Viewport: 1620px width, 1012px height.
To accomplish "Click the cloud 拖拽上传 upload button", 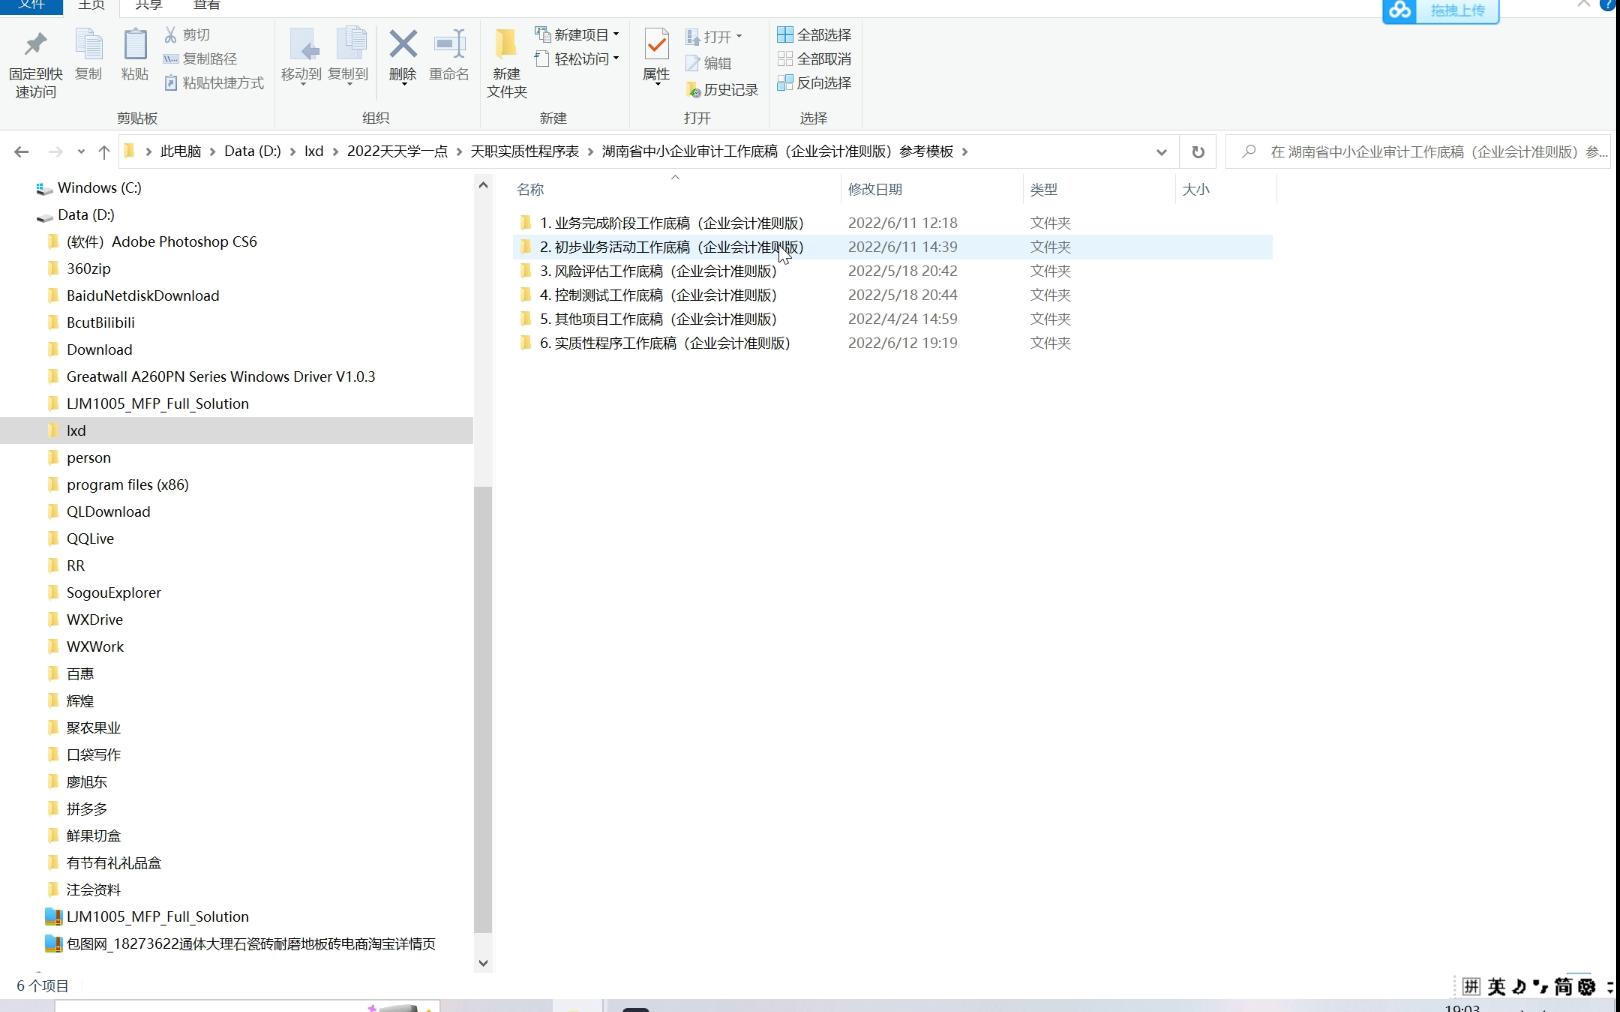I will [1441, 11].
